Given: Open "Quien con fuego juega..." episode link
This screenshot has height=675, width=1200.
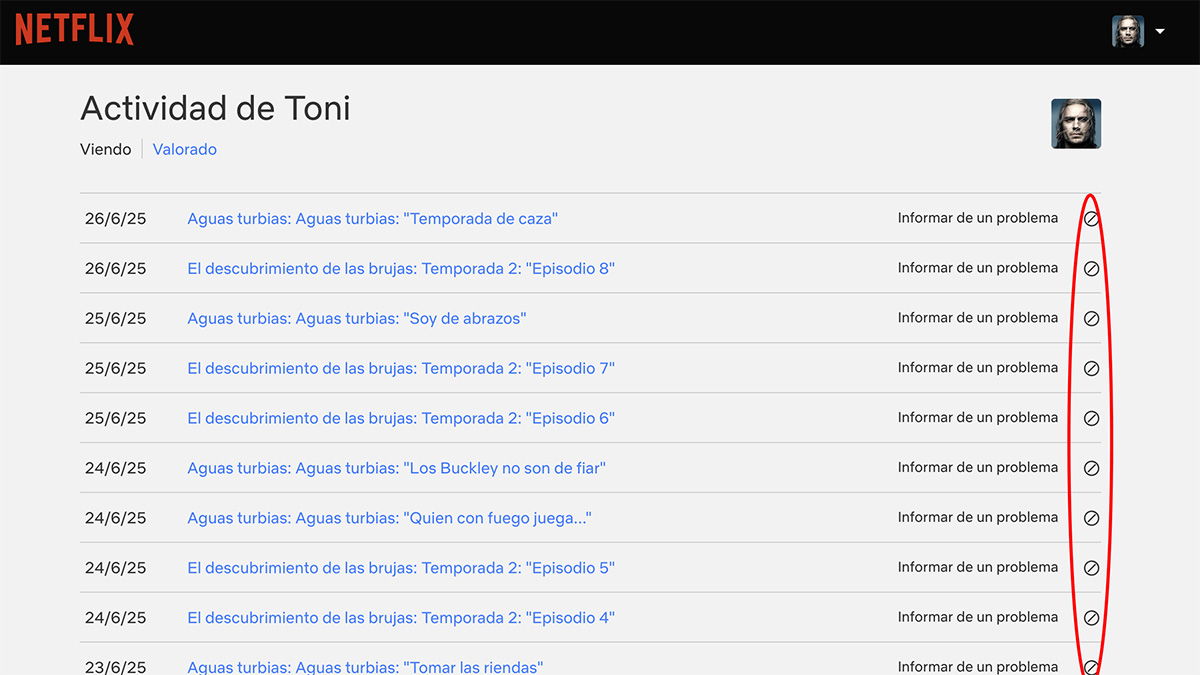Looking at the screenshot, I should [390, 518].
